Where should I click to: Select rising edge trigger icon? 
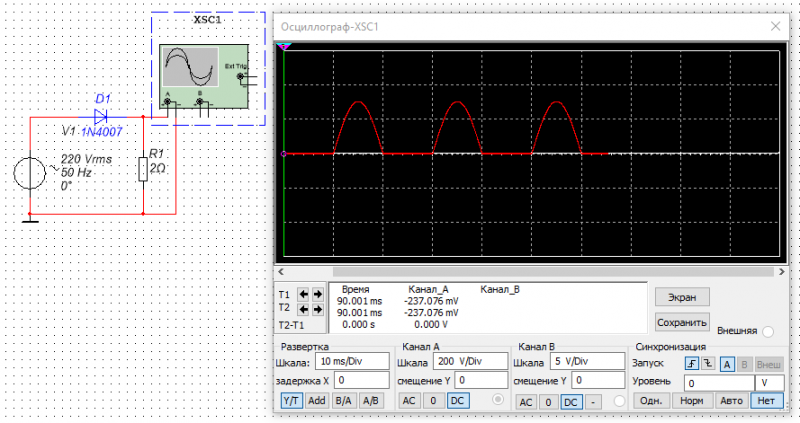click(x=692, y=364)
